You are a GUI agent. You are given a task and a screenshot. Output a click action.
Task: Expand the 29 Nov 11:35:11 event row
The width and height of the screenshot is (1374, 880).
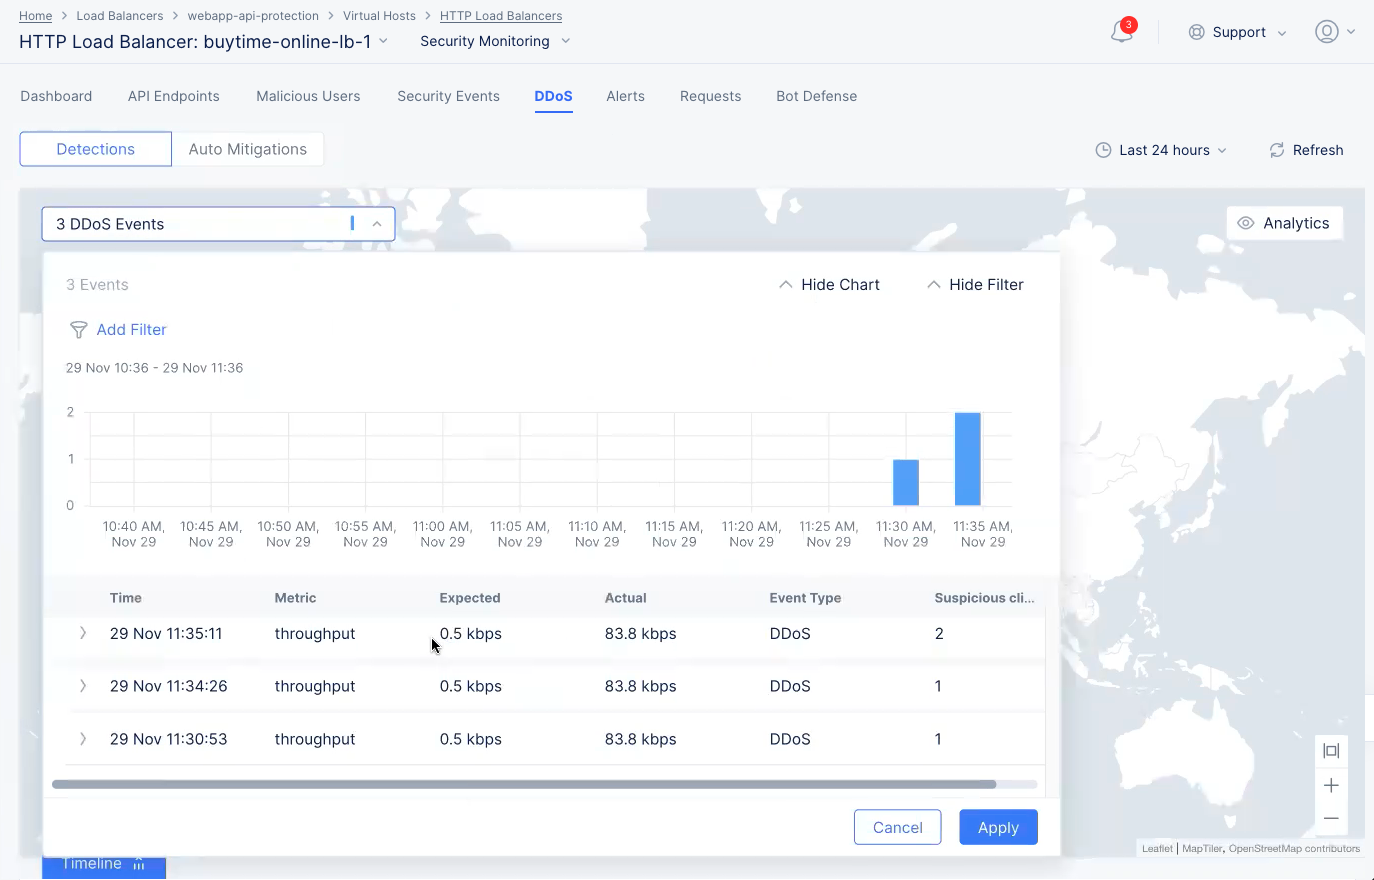pyautogui.click(x=83, y=633)
